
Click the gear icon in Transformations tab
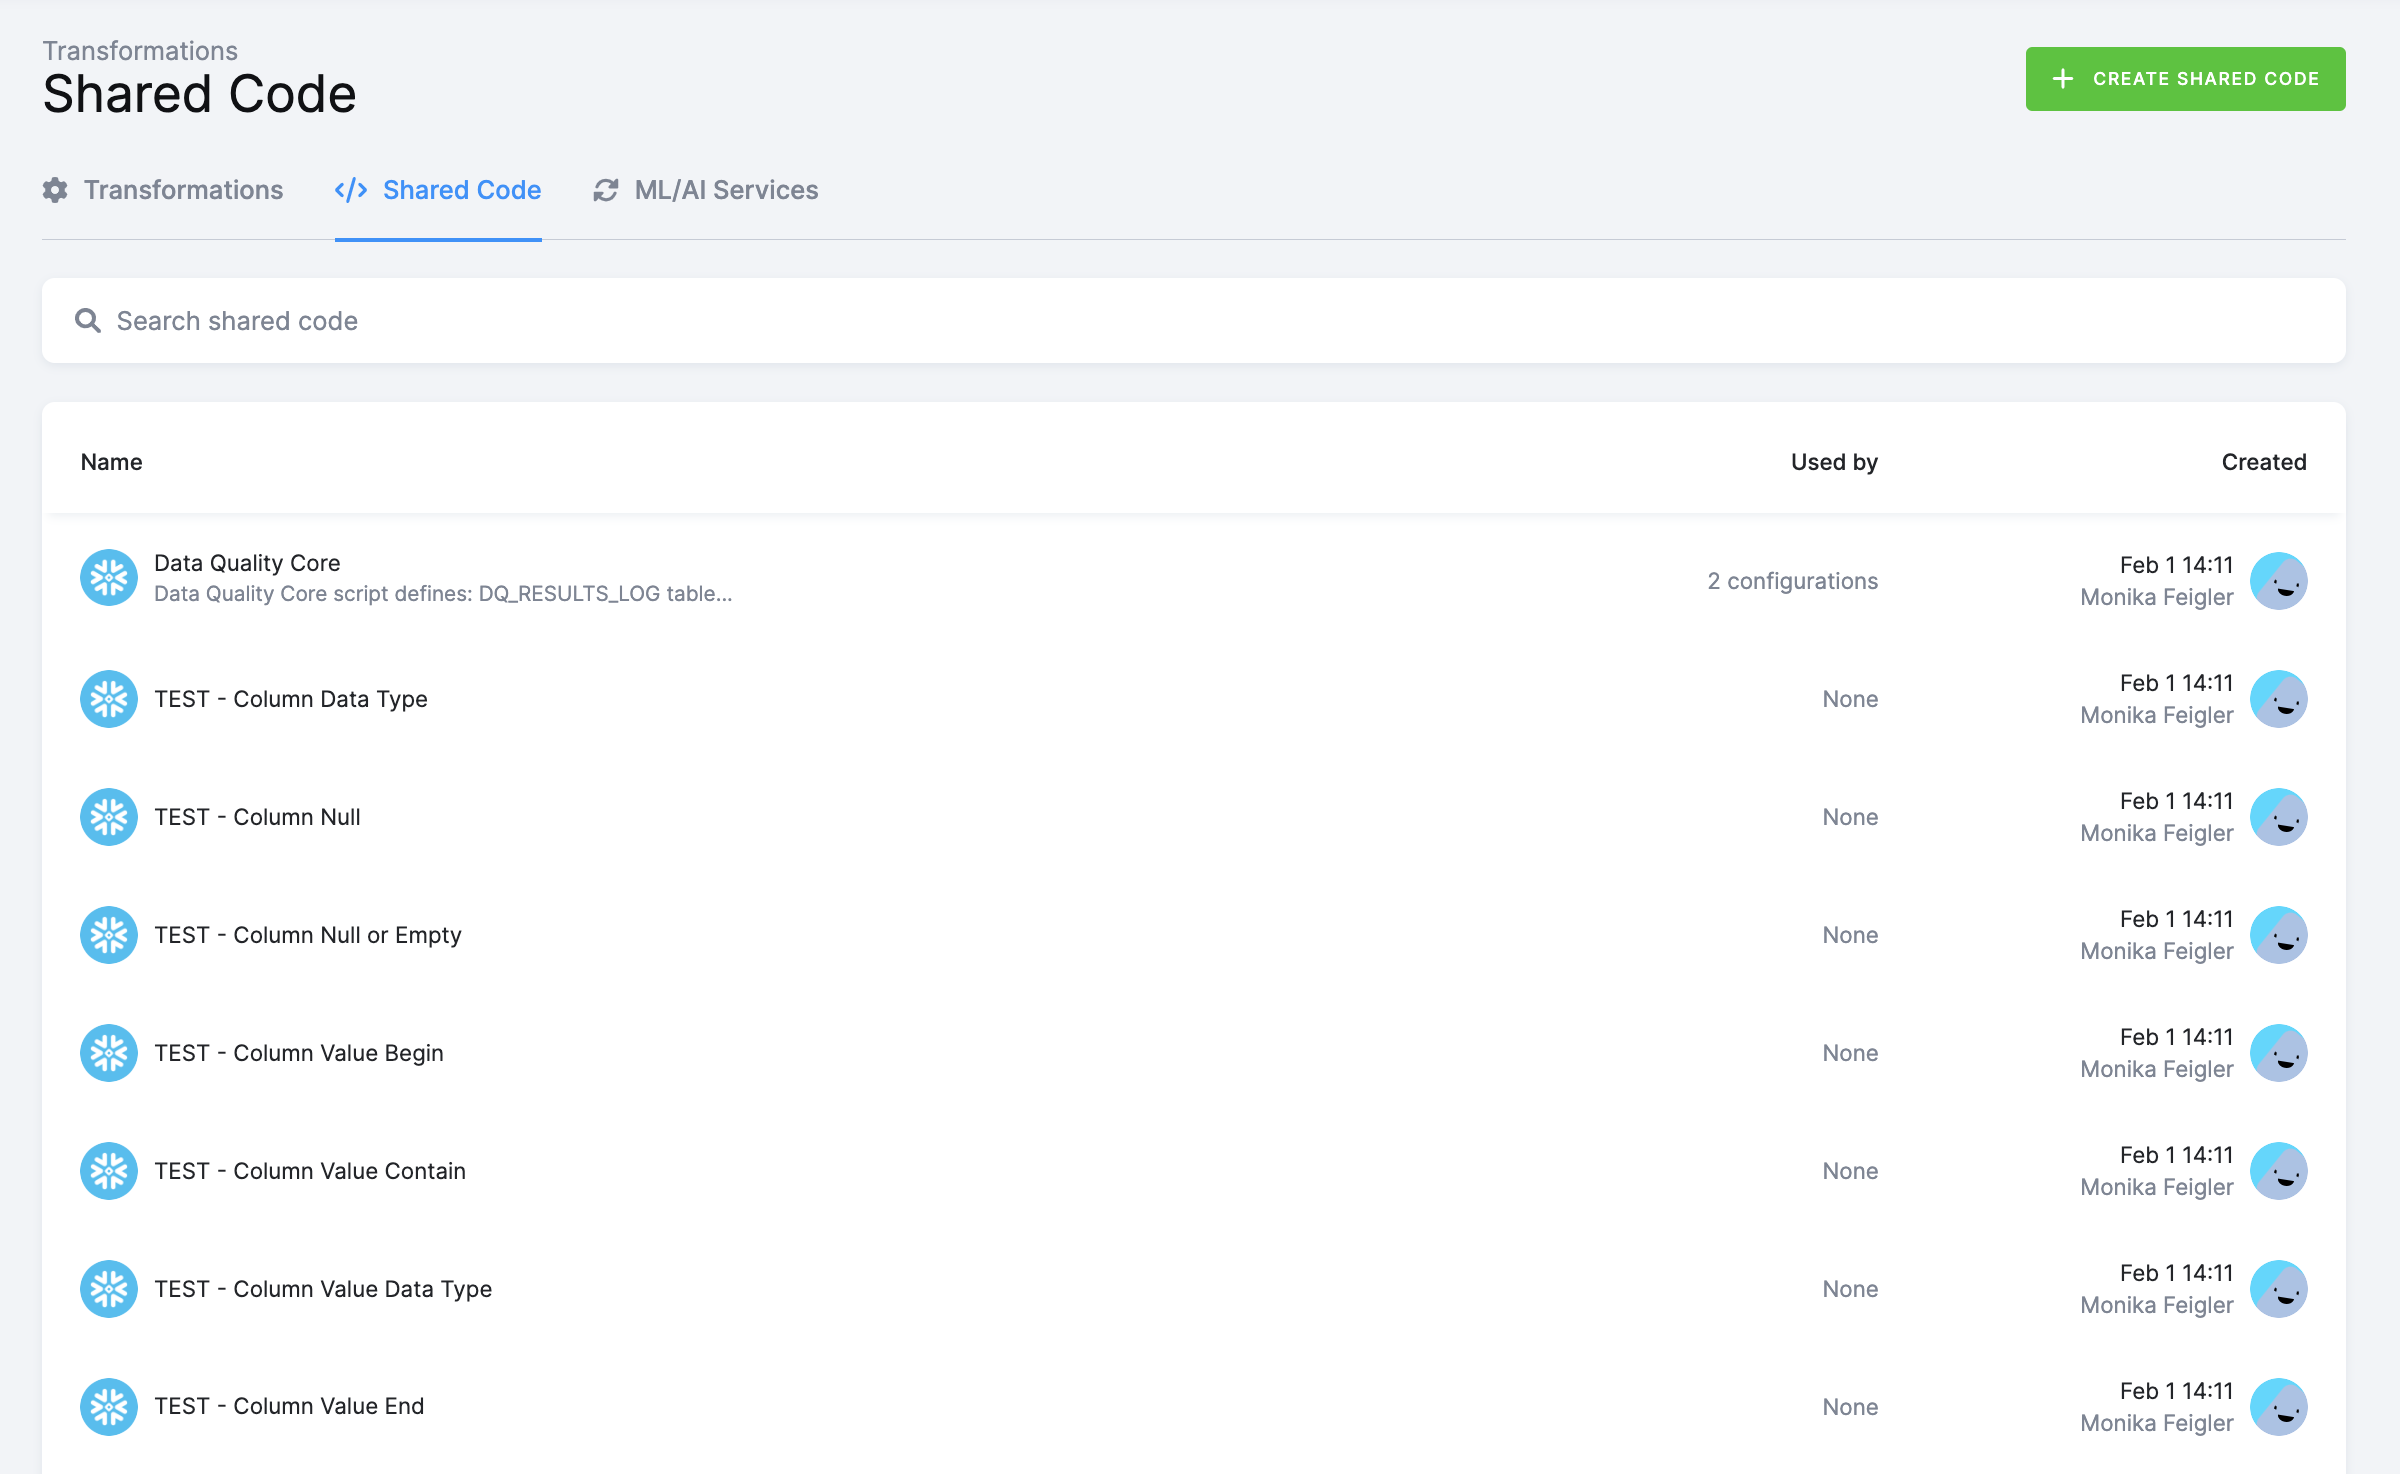pos(55,190)
